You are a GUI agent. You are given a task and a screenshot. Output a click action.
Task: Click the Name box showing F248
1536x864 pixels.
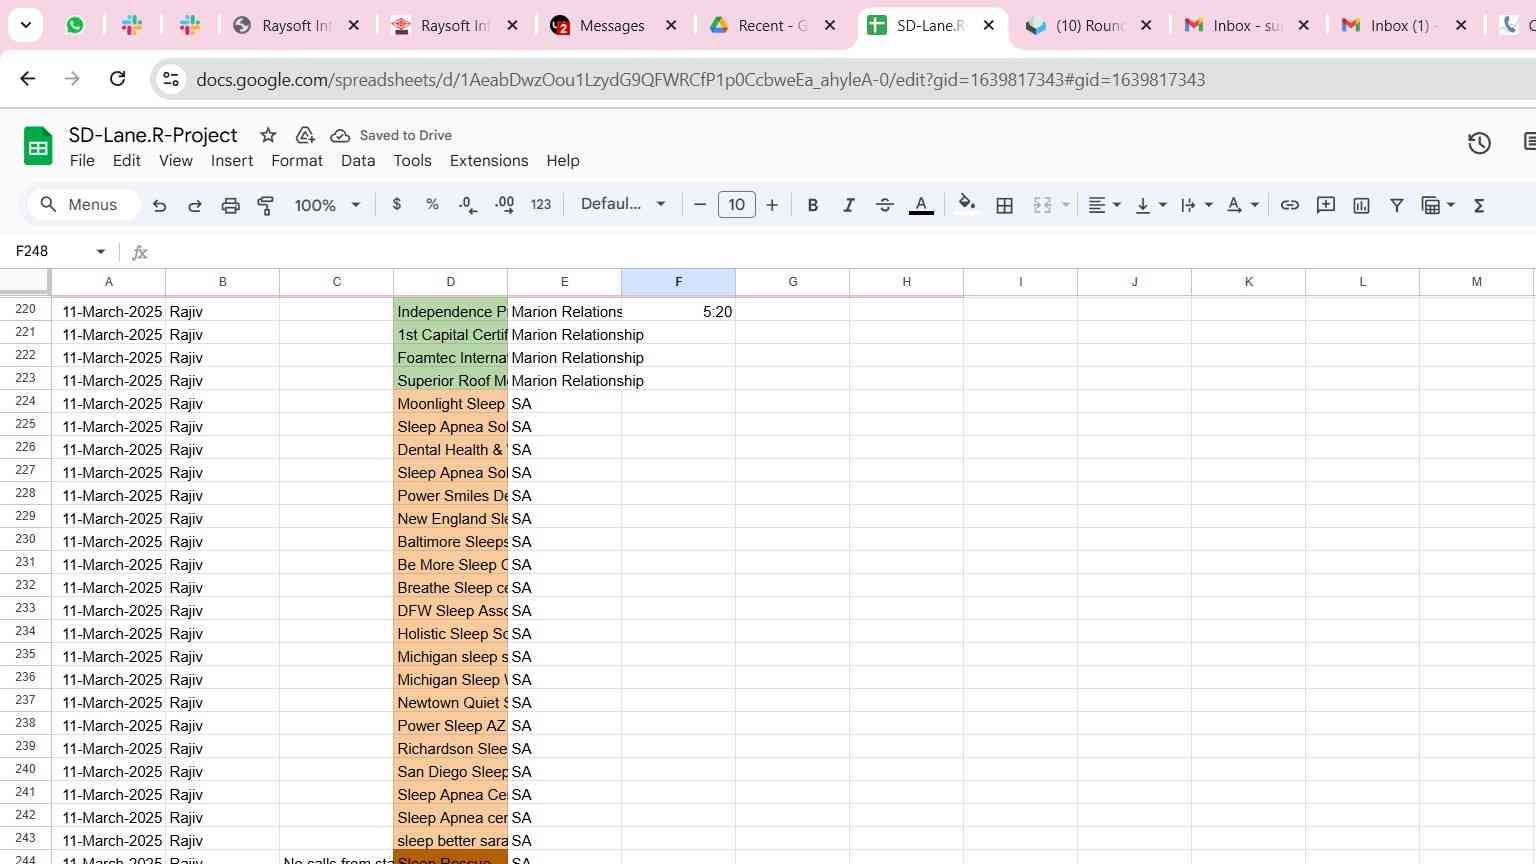(60, 251)
